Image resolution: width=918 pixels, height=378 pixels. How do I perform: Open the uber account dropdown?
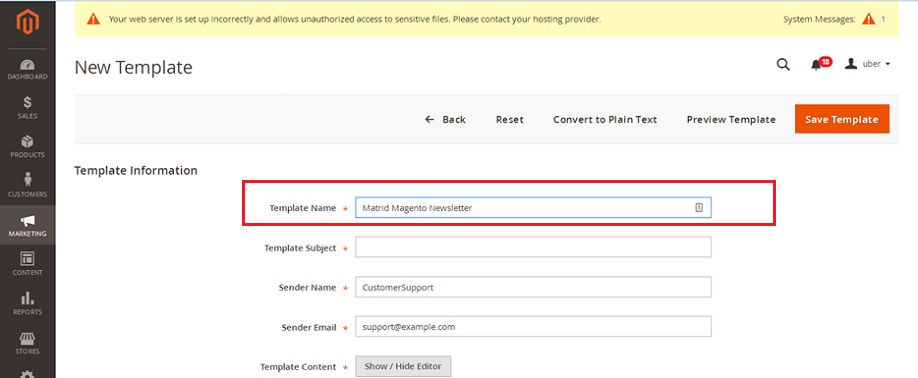click(x=867, y=64)
